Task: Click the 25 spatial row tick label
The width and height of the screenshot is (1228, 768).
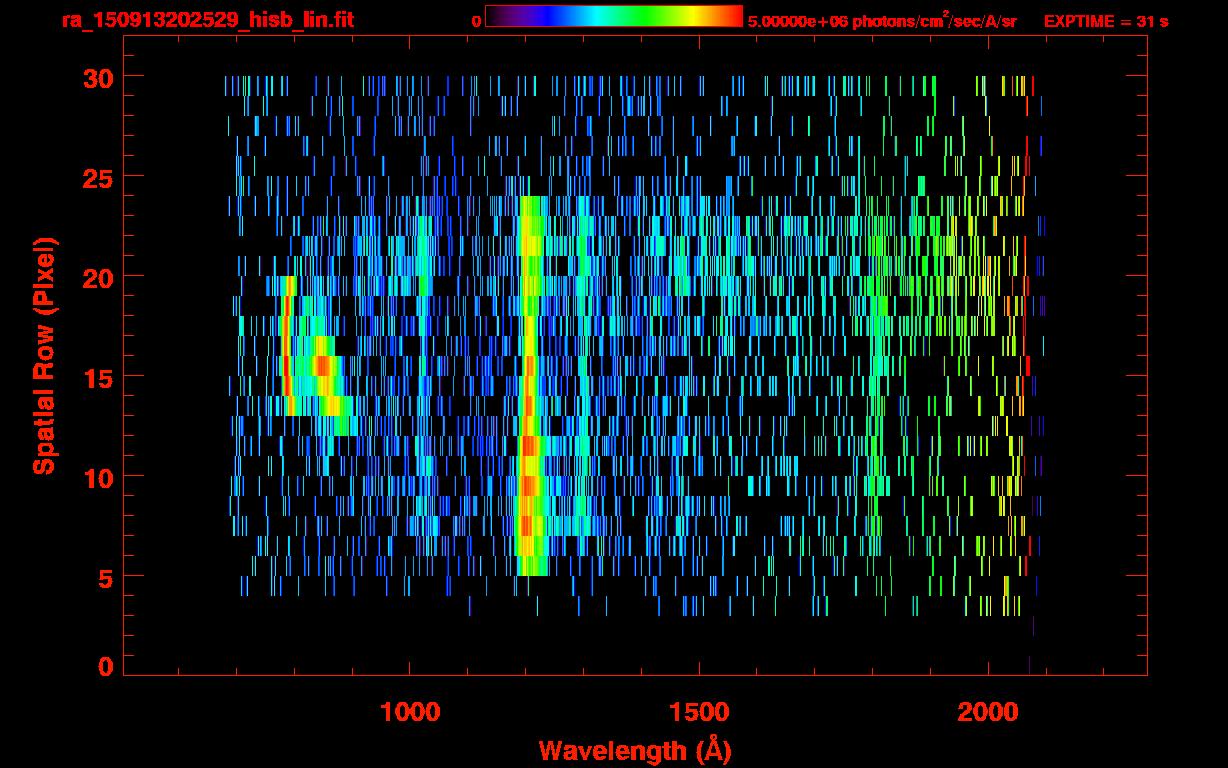Action: (x=97, y=177)
